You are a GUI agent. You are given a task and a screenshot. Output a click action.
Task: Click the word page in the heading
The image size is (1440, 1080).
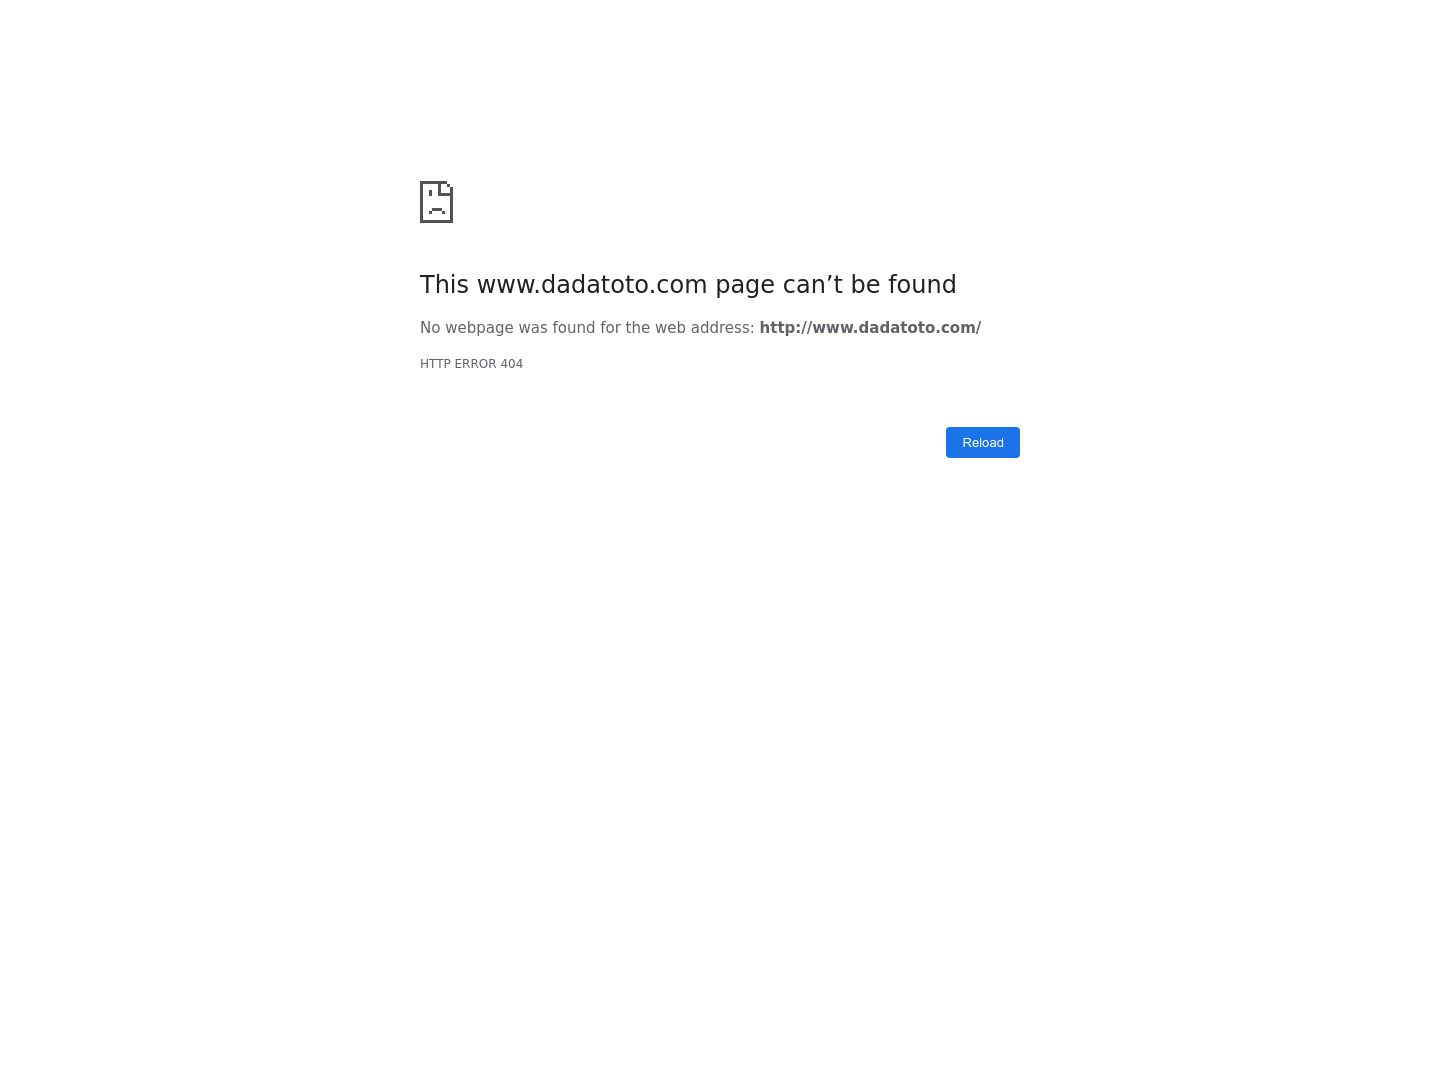(x=745, y=286)
